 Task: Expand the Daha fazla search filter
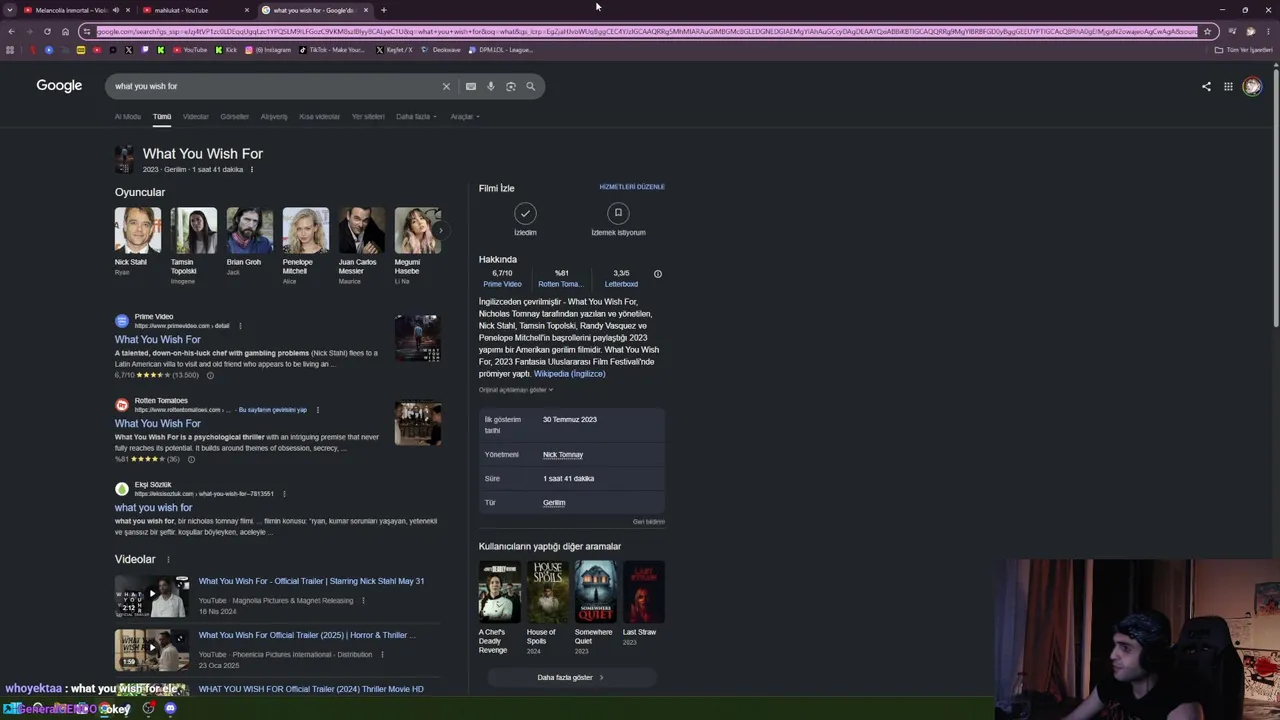pos(416,117)
